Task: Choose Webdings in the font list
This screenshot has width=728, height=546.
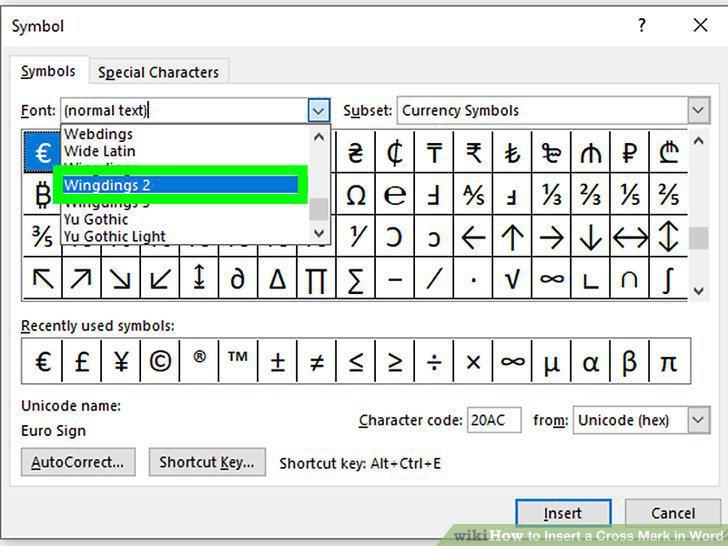Action: pyautogui.click(x=185, y=134)
